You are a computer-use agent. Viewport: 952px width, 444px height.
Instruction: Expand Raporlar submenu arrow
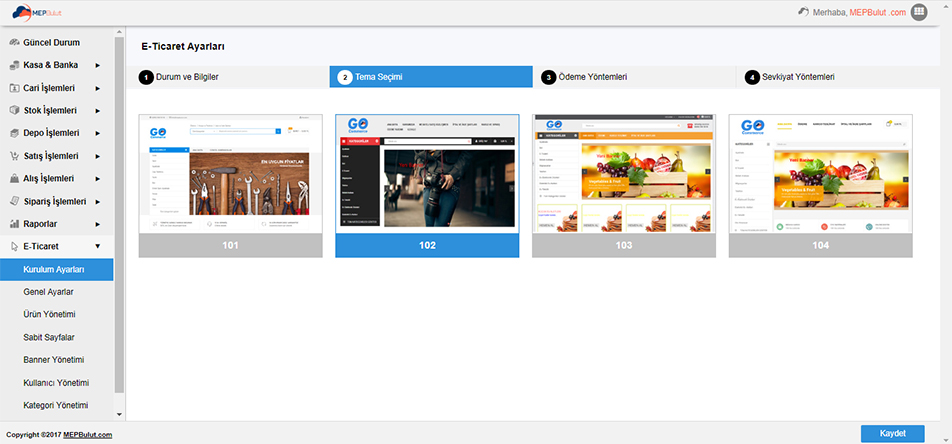pos(98,225)
